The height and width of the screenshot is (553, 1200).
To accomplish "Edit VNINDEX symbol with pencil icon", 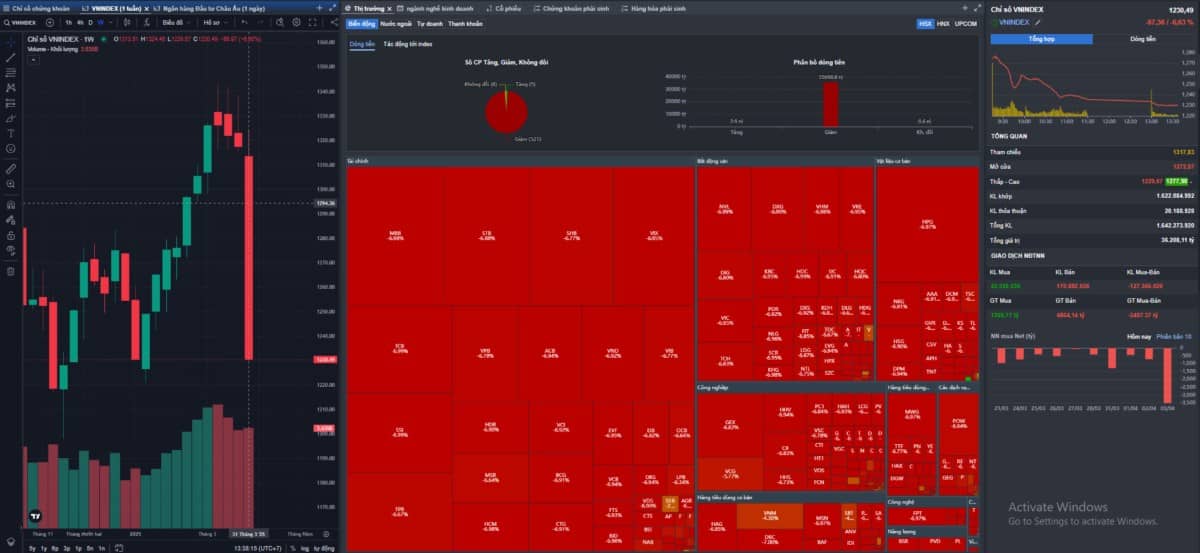I will (x=1038, y=21).
